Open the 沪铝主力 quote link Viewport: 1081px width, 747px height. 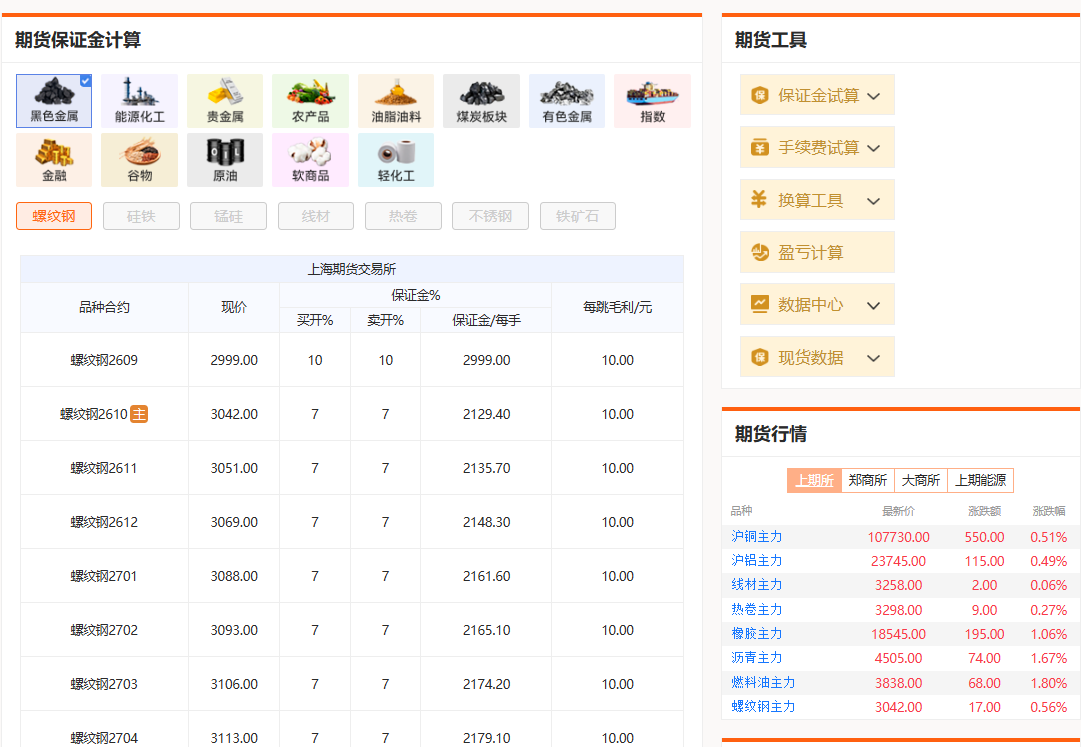[x=756, y=561]
